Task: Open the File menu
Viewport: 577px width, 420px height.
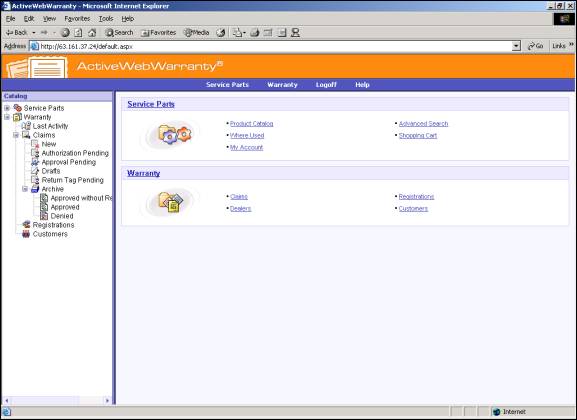Action: point(10,19)
